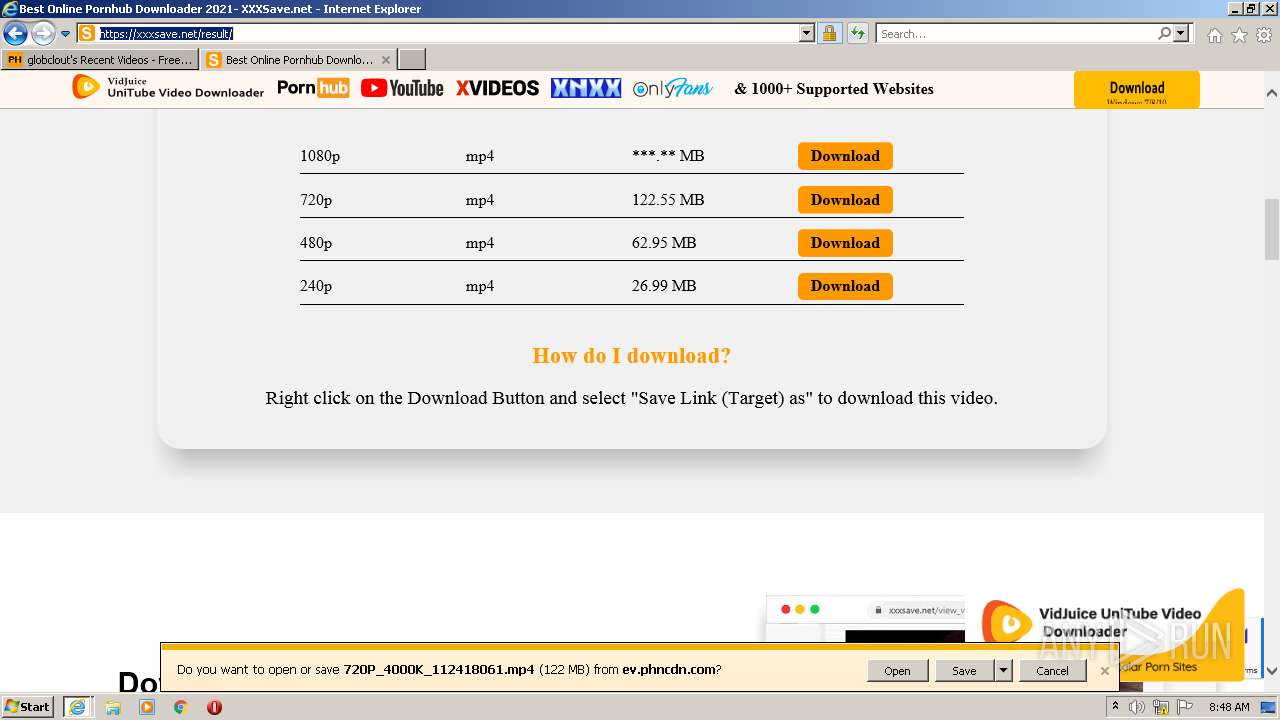Click the scrollbar up arrow
This screenshot has height=720, width=1280.
click(1272, 93)
